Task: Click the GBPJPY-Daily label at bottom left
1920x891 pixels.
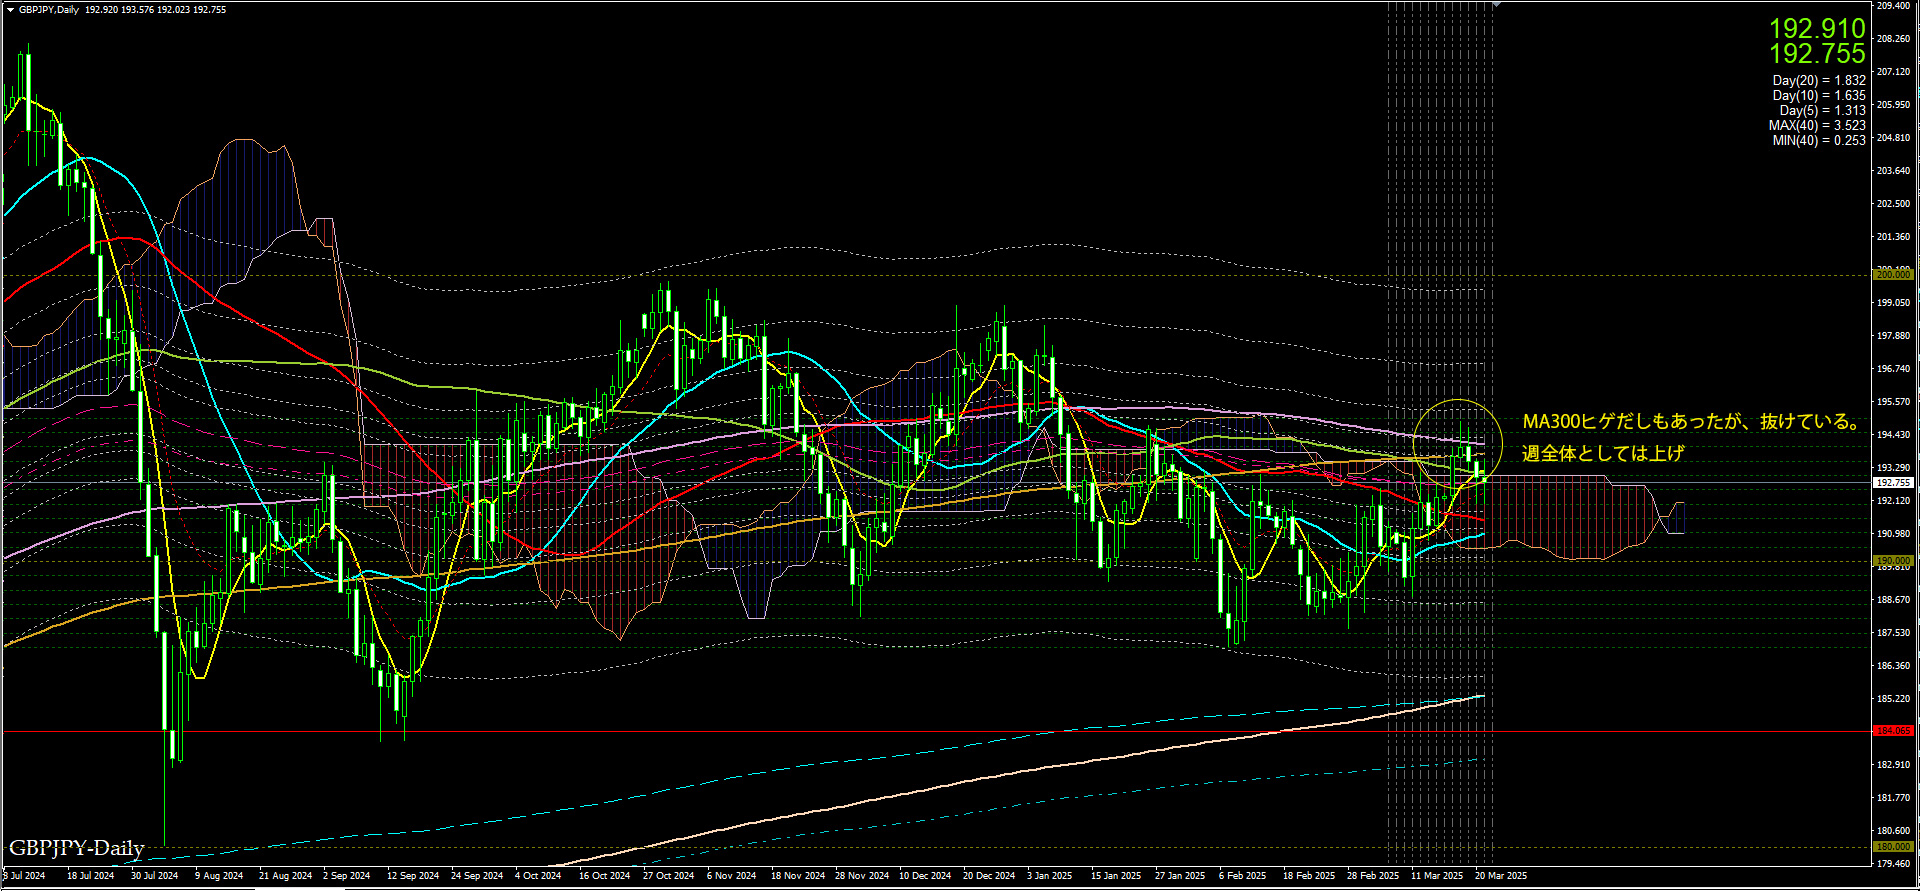Action: click(77, 848)
